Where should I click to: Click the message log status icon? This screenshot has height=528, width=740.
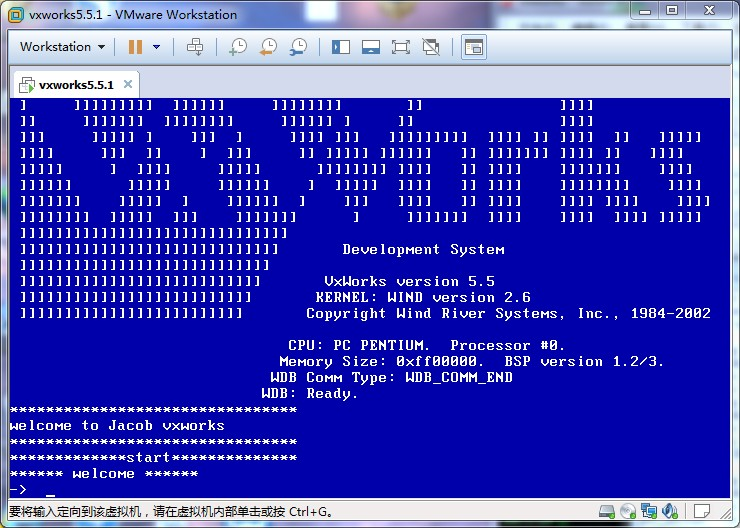coord(702,511)
